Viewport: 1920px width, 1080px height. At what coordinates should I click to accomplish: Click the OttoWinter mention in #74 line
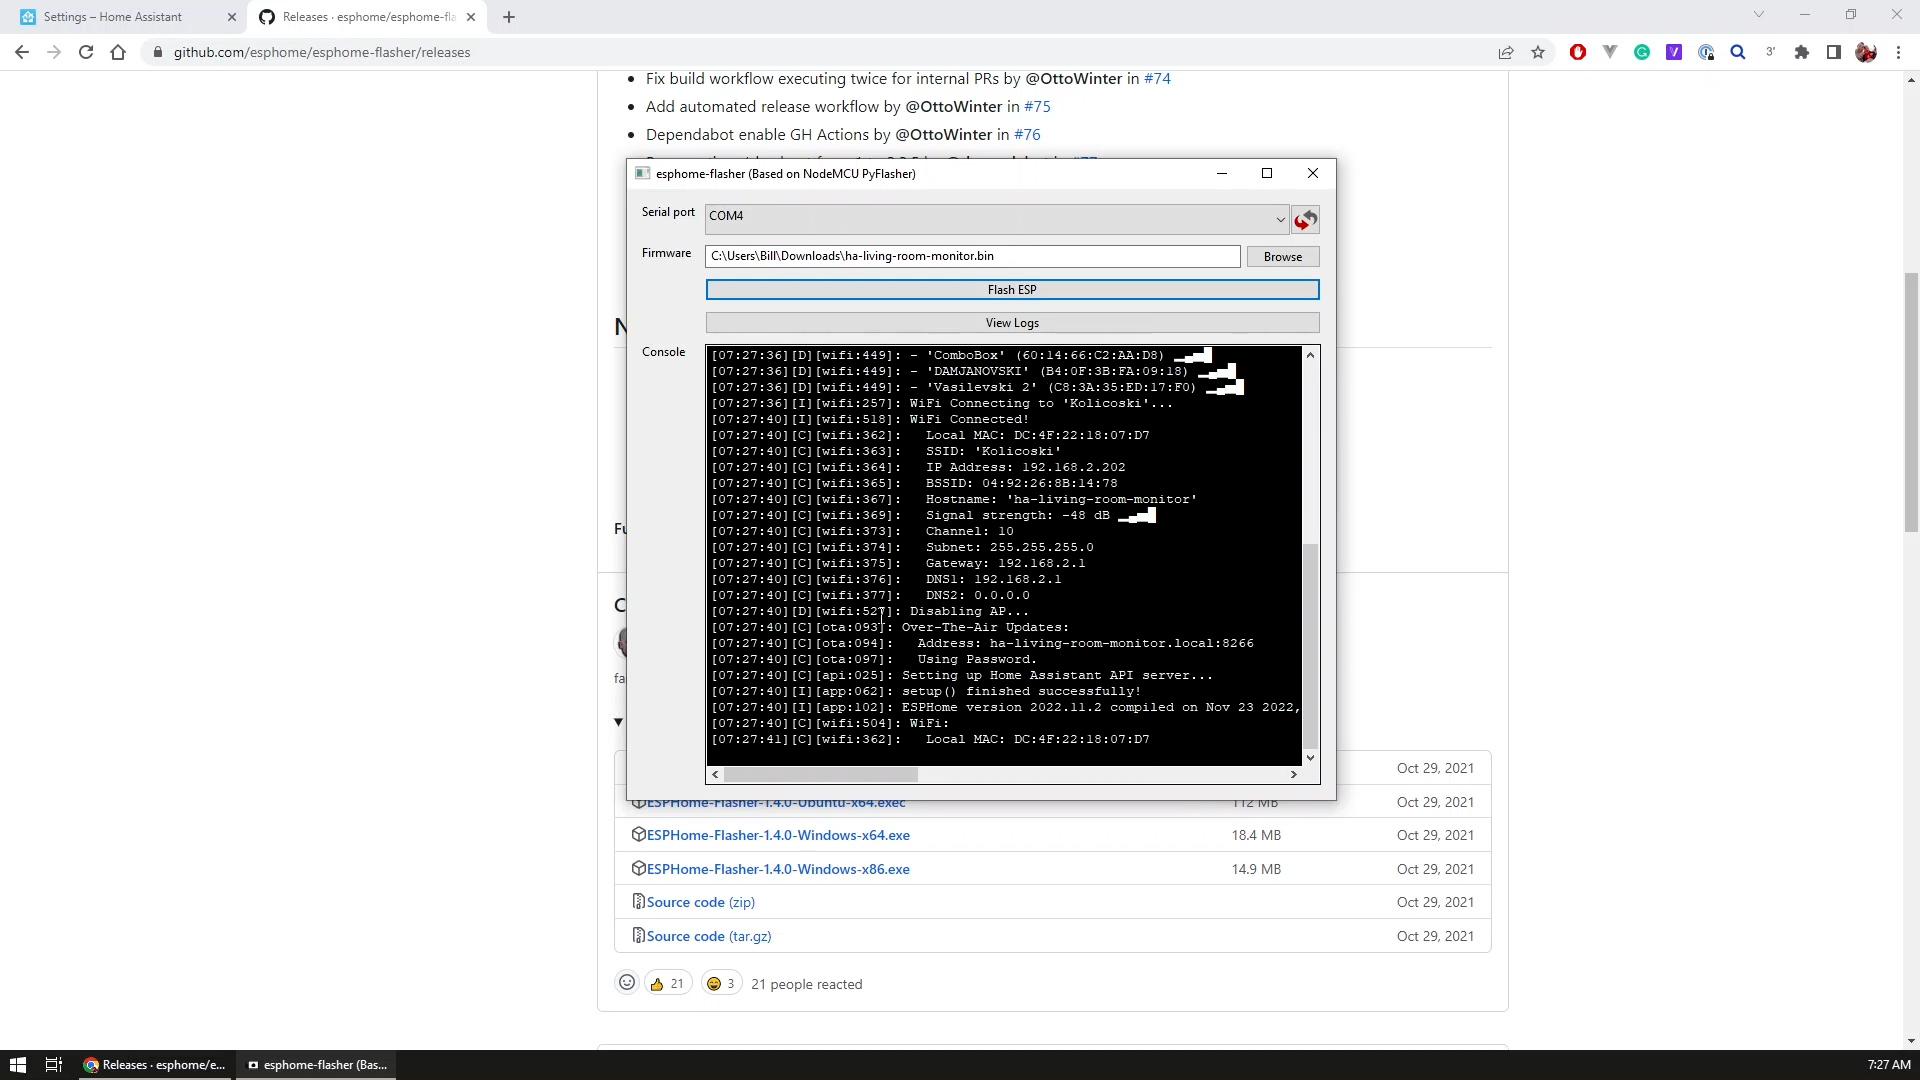pos(1073,78)
